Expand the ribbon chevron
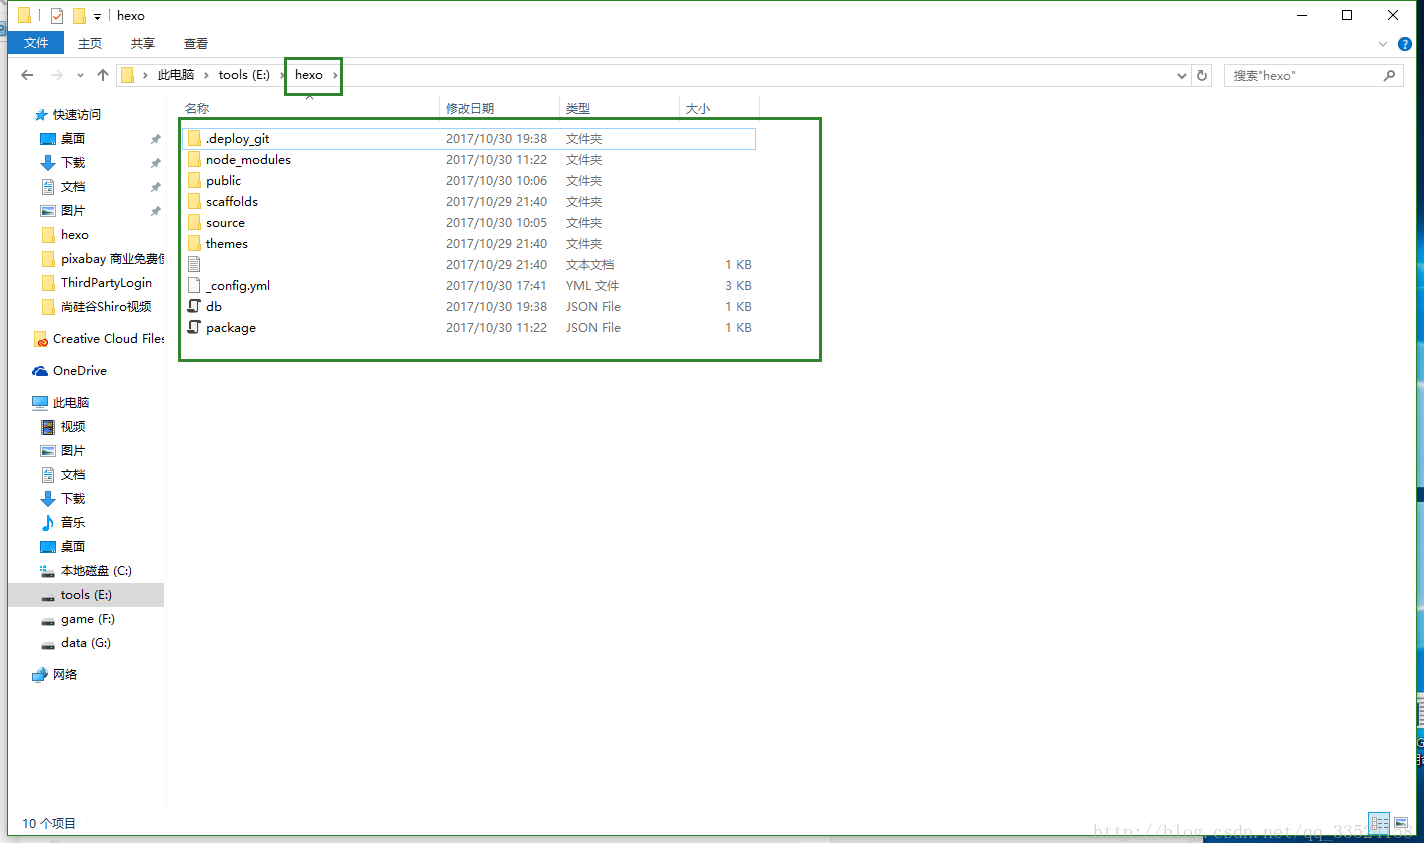 tap(1383, 44)
